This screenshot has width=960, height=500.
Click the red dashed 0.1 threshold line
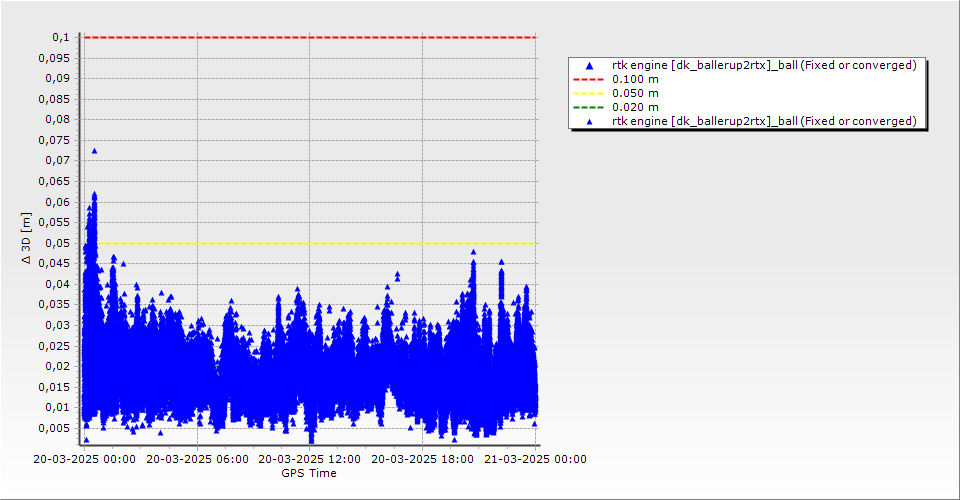(310, 37)
